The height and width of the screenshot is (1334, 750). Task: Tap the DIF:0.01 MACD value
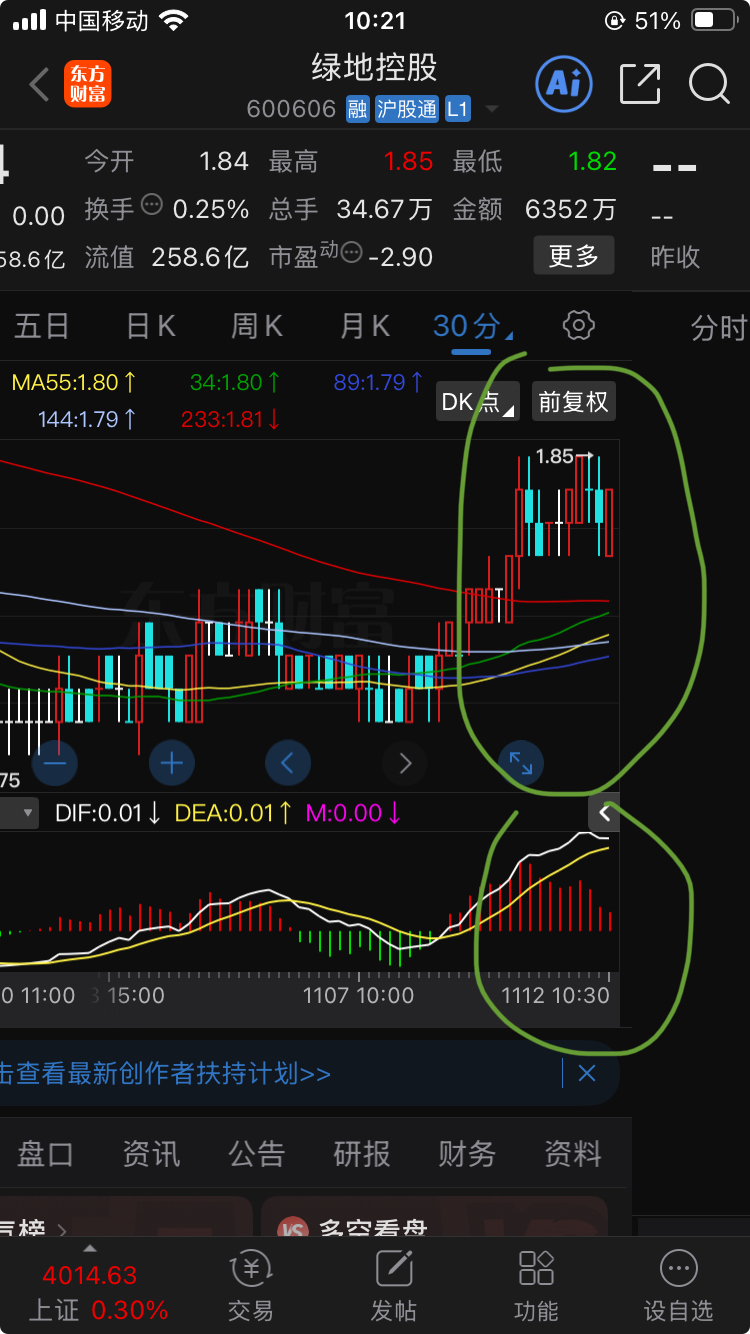click(108, 813)
